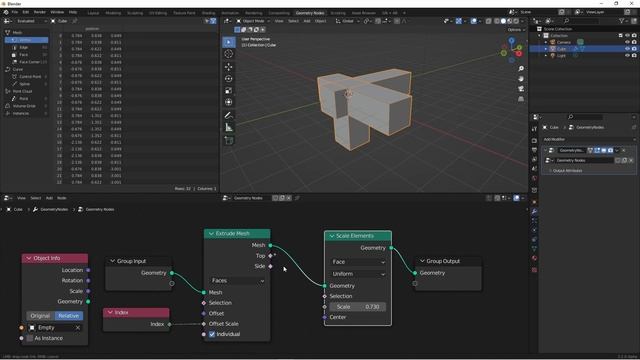Screen dimensions: 640x360
Task: Toggle render camera icon for Cube in outliner
Action: click(634, 49)
